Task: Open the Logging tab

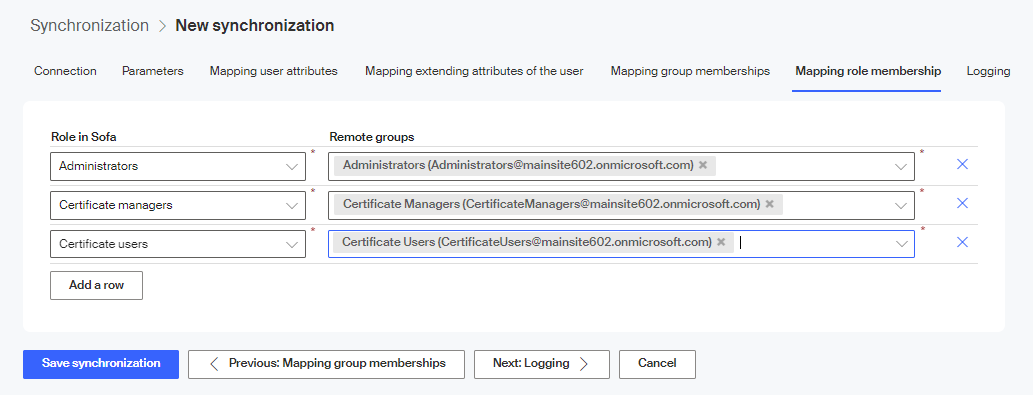Action: point(988,71)
